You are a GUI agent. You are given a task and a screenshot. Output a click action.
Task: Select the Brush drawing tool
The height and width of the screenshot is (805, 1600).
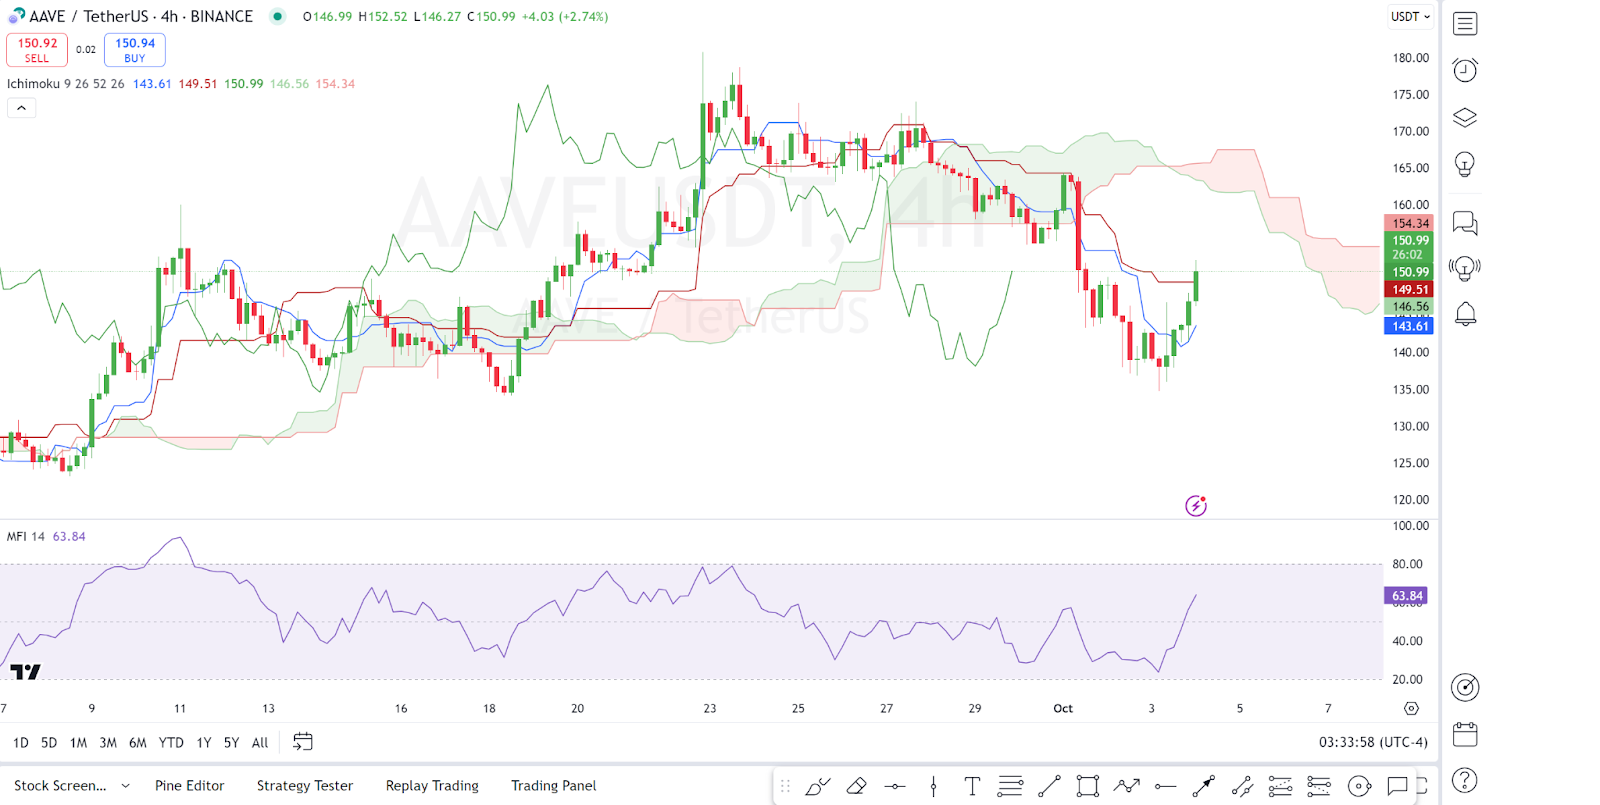[818, 787]
